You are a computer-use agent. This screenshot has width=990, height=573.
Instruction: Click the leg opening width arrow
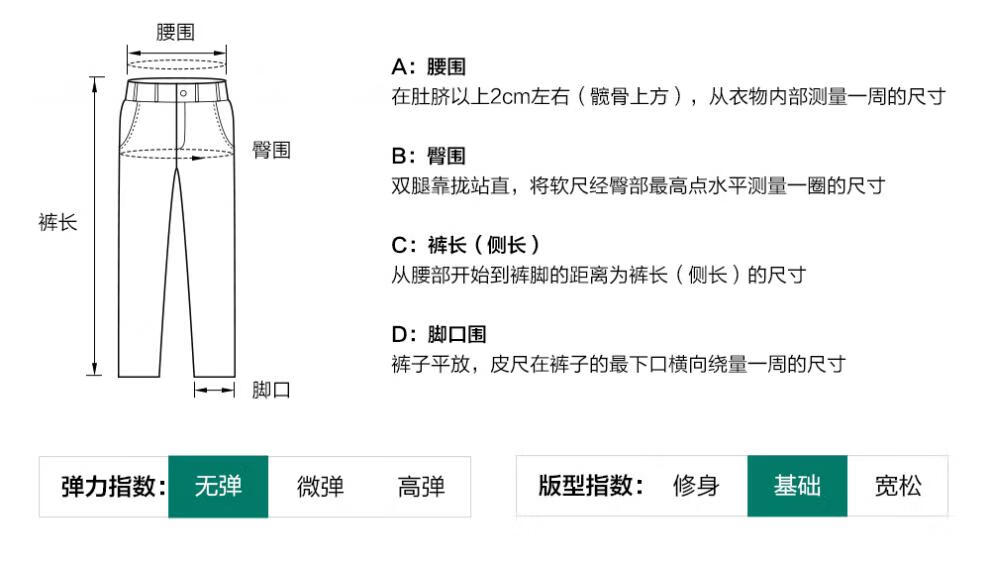tap(215, 390)
